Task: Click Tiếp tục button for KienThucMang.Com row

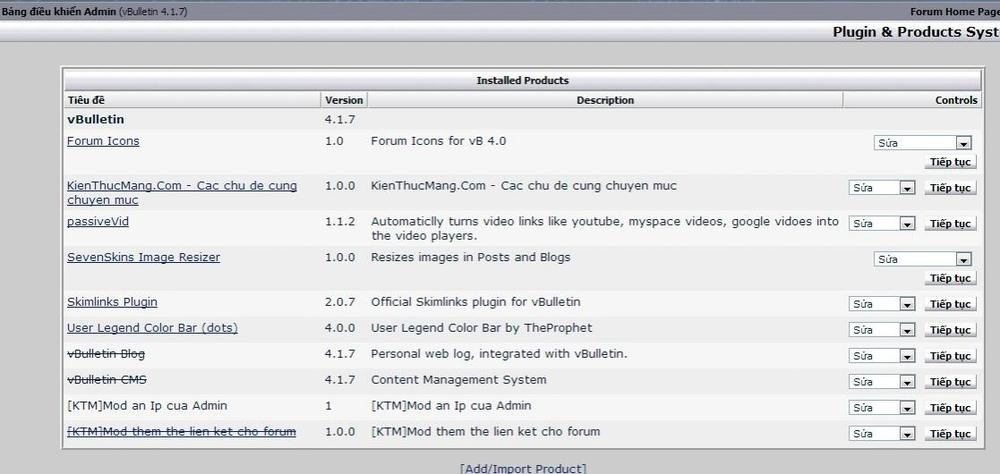Action: 950,188
